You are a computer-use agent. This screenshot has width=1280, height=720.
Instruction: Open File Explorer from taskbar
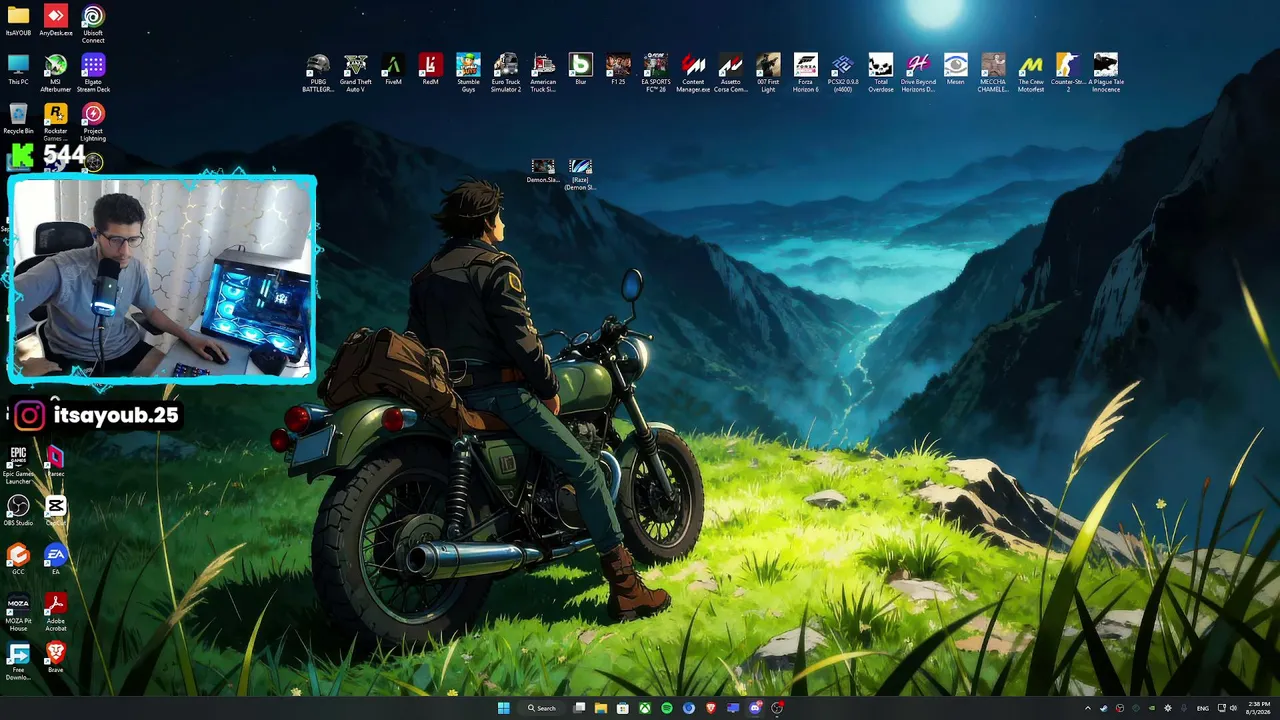[x=601, y=708]
